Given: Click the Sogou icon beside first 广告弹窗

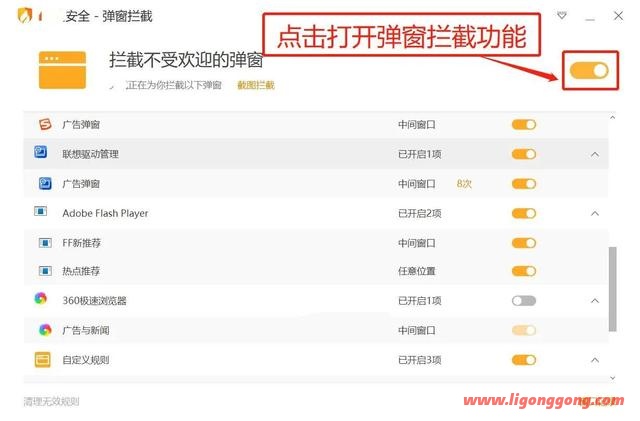Looking at the screenshot, I should tap(45, 124).
